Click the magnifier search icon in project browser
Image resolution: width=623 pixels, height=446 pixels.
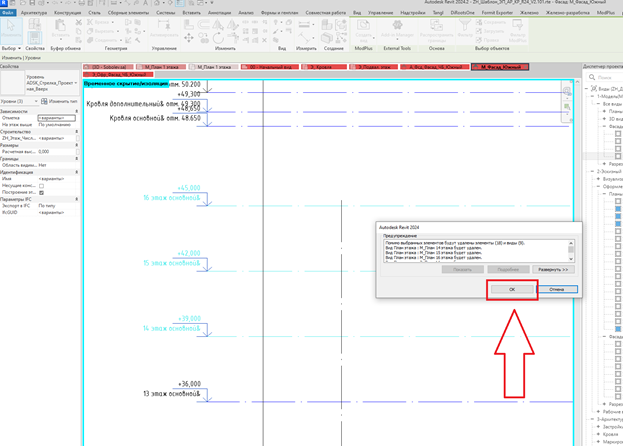(x=592, y=77)
